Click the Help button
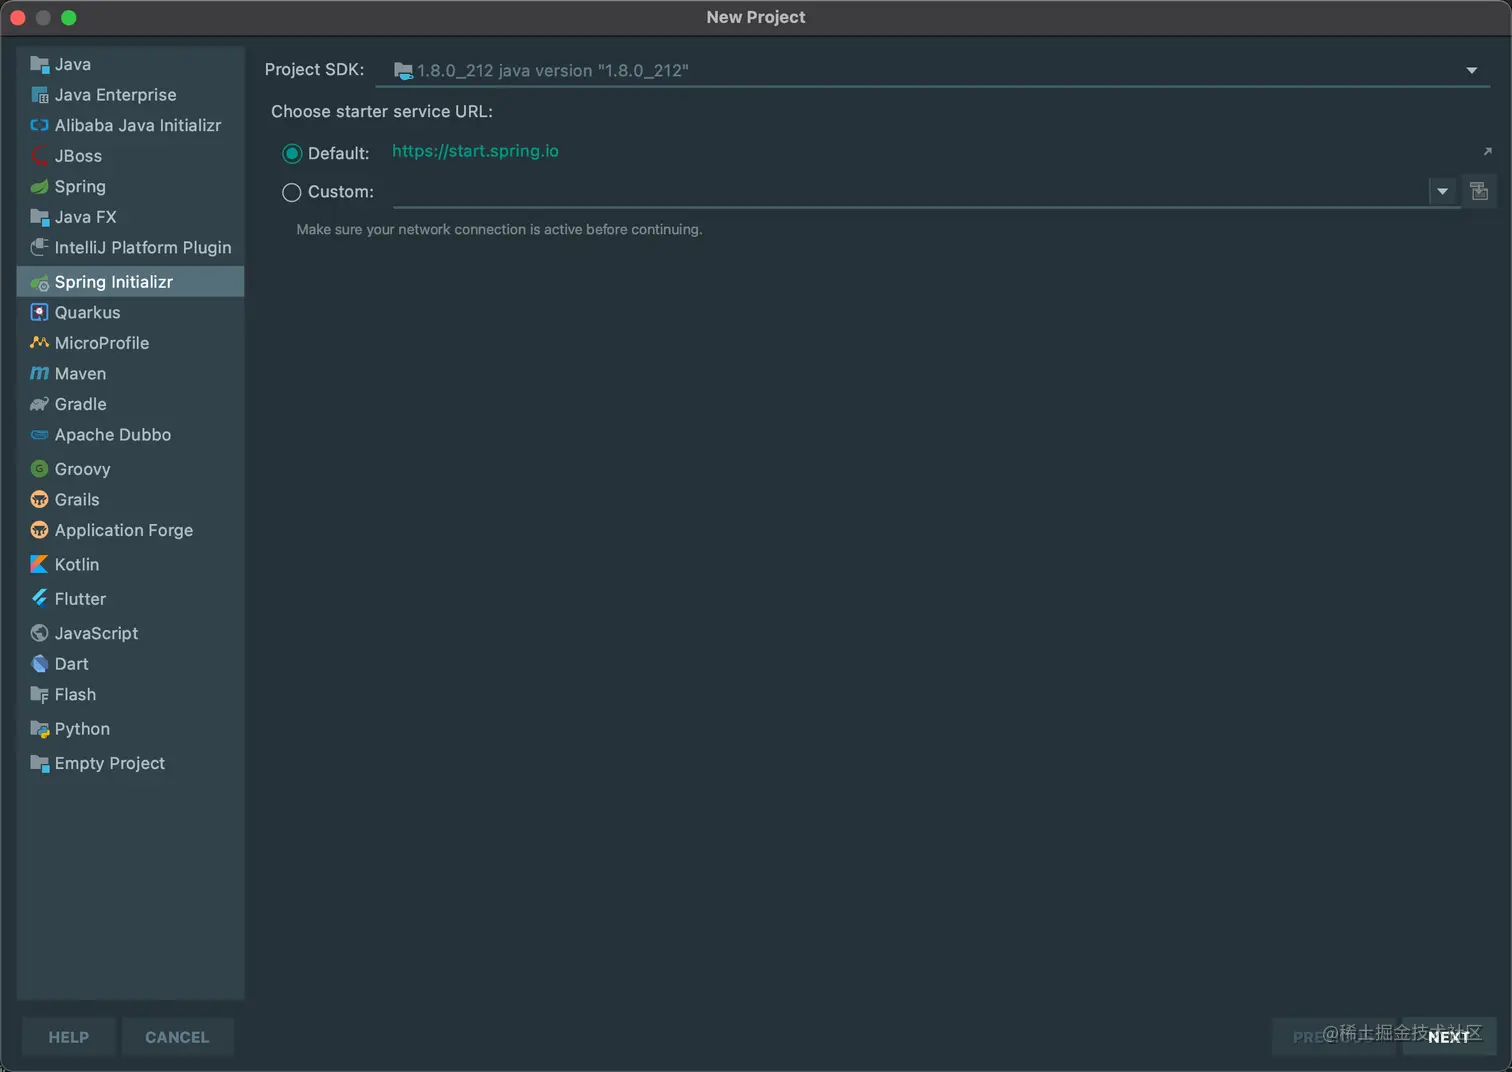Viewport: 1512px width, 1072px height. 69,1037
